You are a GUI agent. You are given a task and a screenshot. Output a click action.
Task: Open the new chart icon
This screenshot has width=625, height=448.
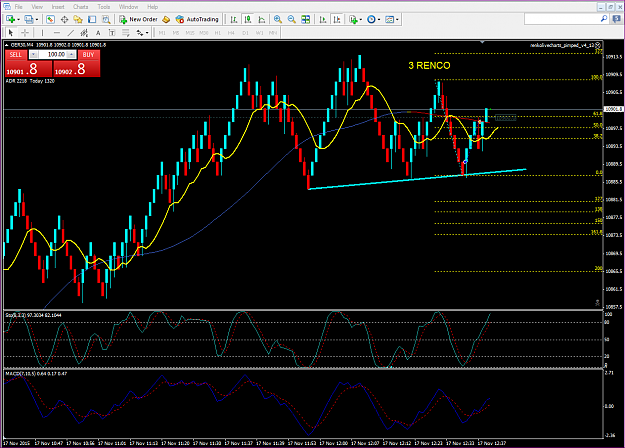(10, 19)
